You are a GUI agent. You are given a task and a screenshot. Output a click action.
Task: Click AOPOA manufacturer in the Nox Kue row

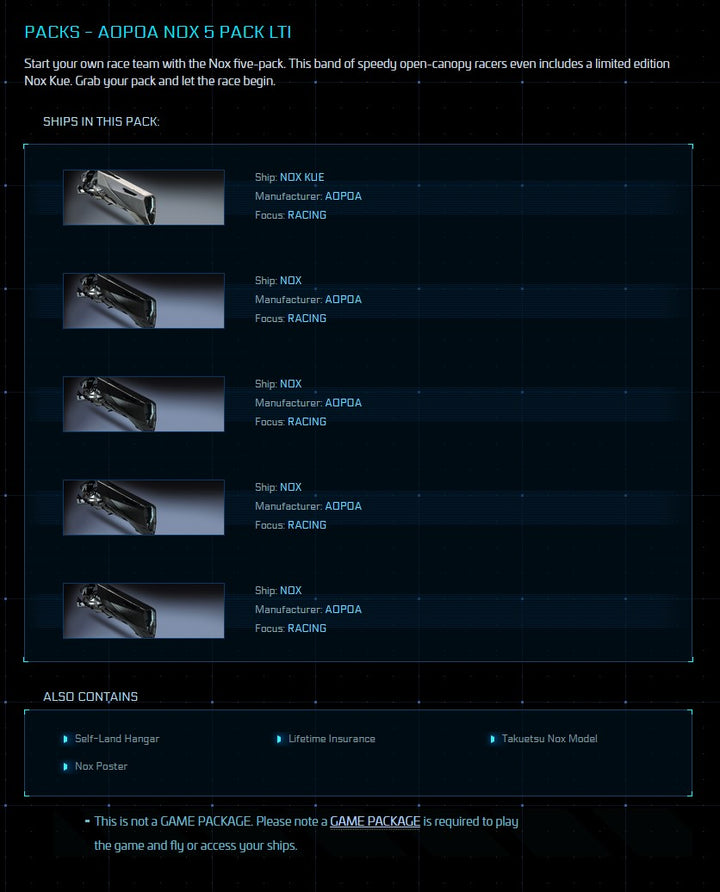pos(343,196)
